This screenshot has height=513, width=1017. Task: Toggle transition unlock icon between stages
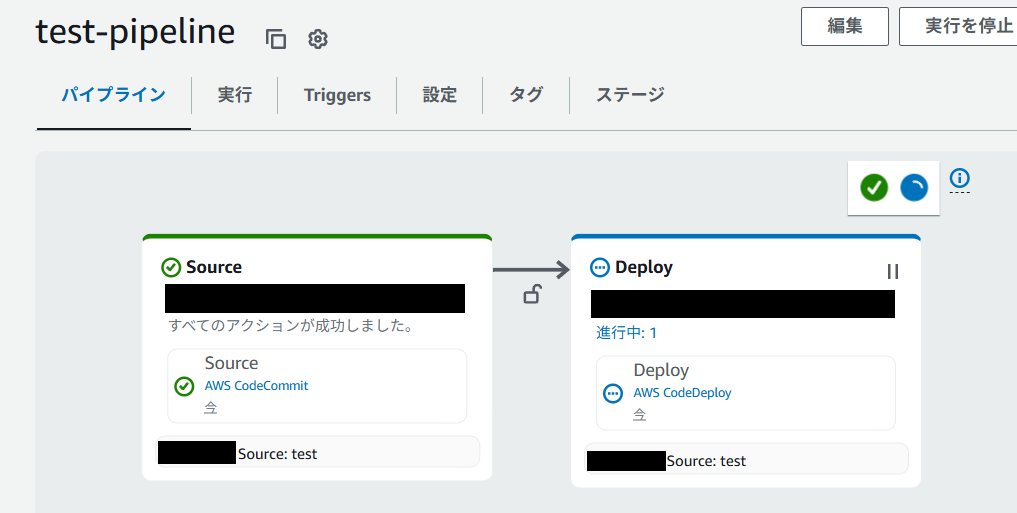coord(532,294)
